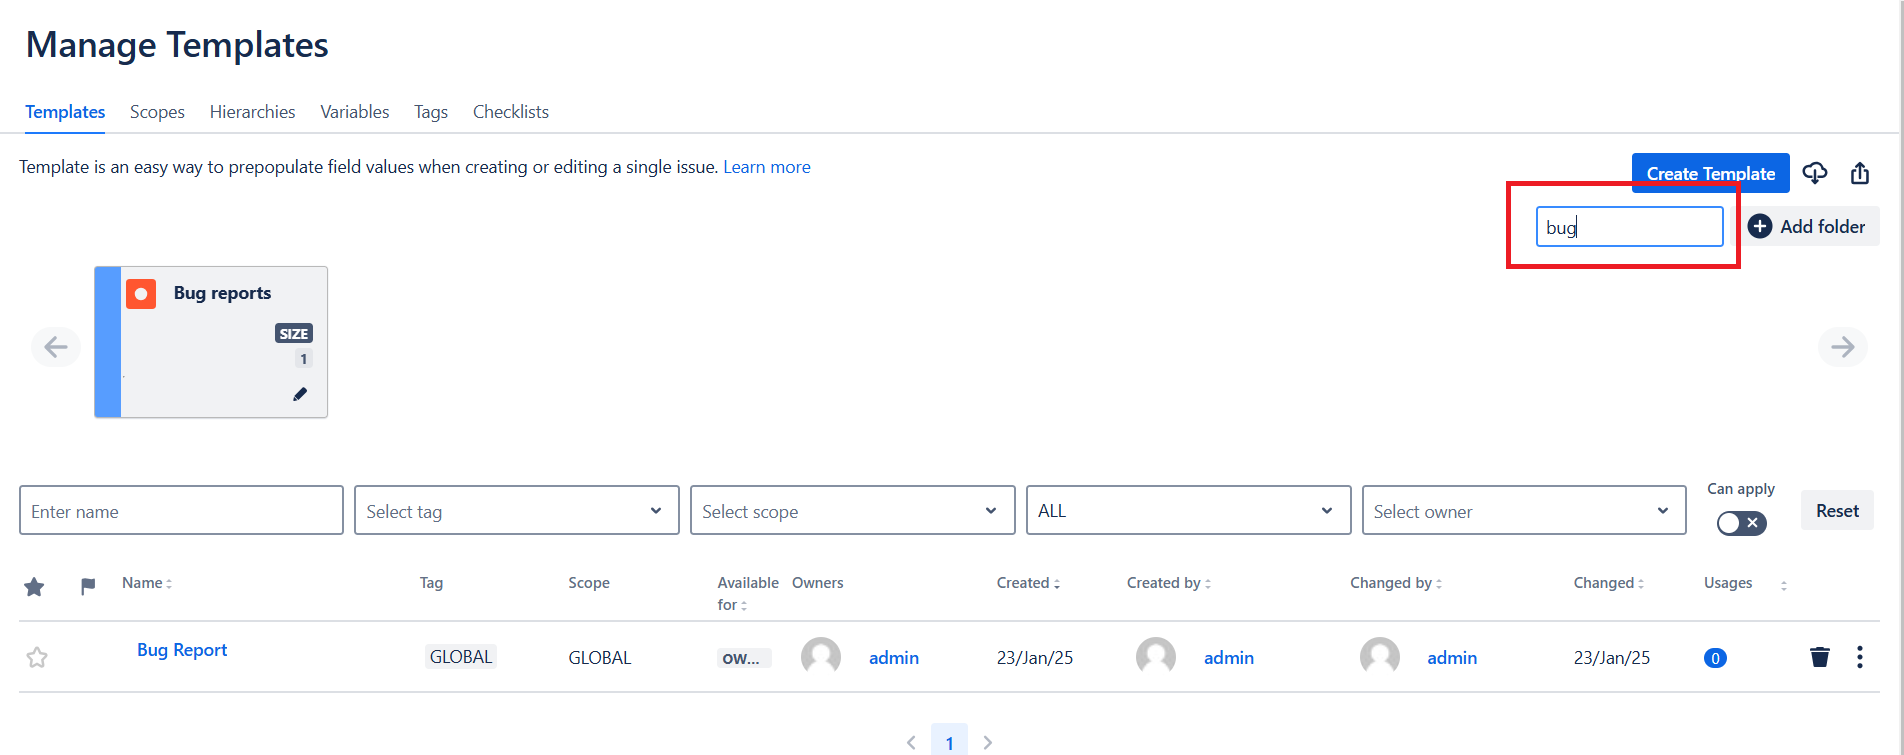Open the Learn more link

point(766,167)
